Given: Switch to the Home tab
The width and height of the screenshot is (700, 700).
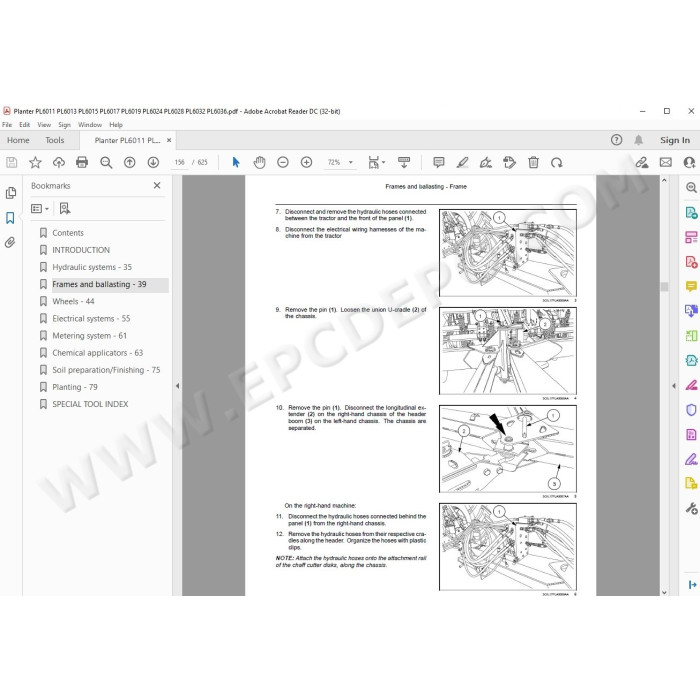Looking at the screenshot, I should pyautogui.click(x=18, y=140).
